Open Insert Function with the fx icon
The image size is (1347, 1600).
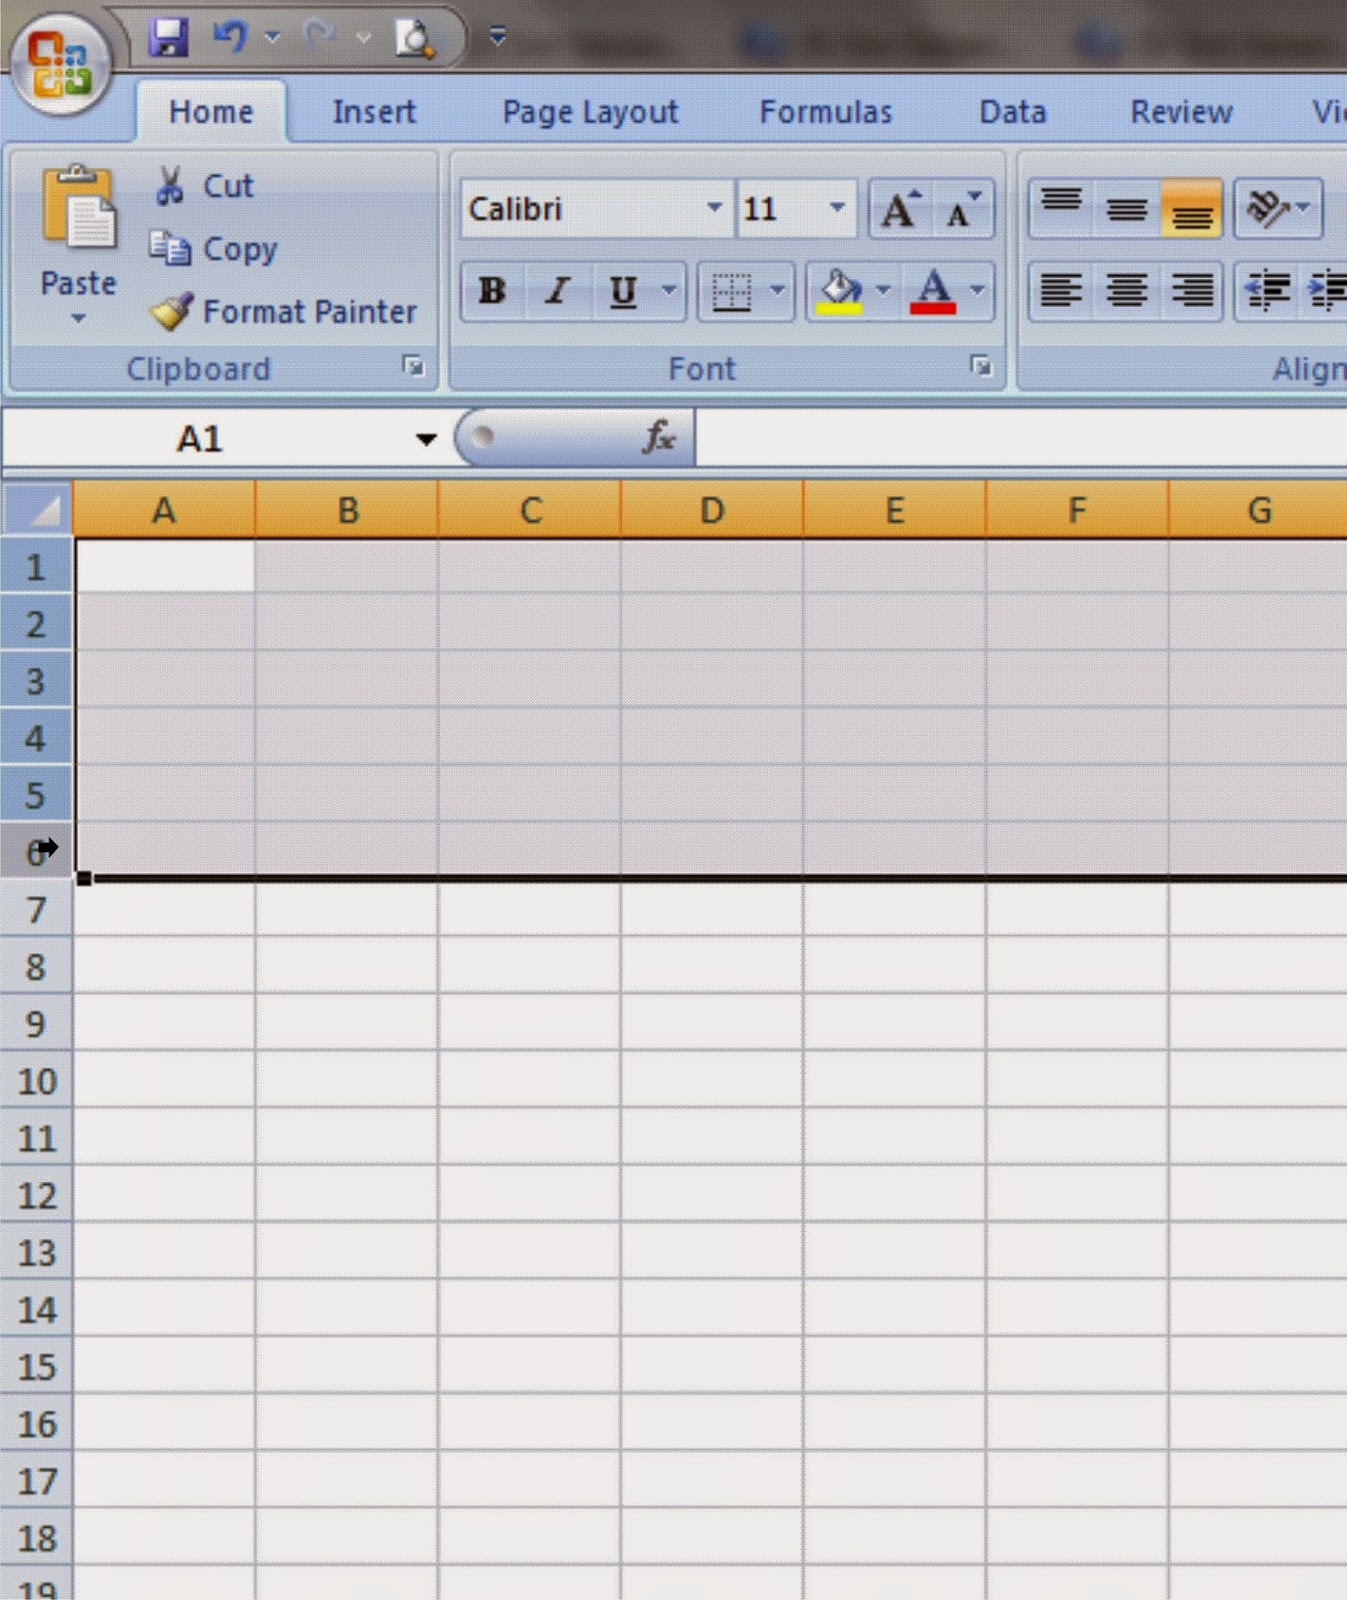point(660,438)
